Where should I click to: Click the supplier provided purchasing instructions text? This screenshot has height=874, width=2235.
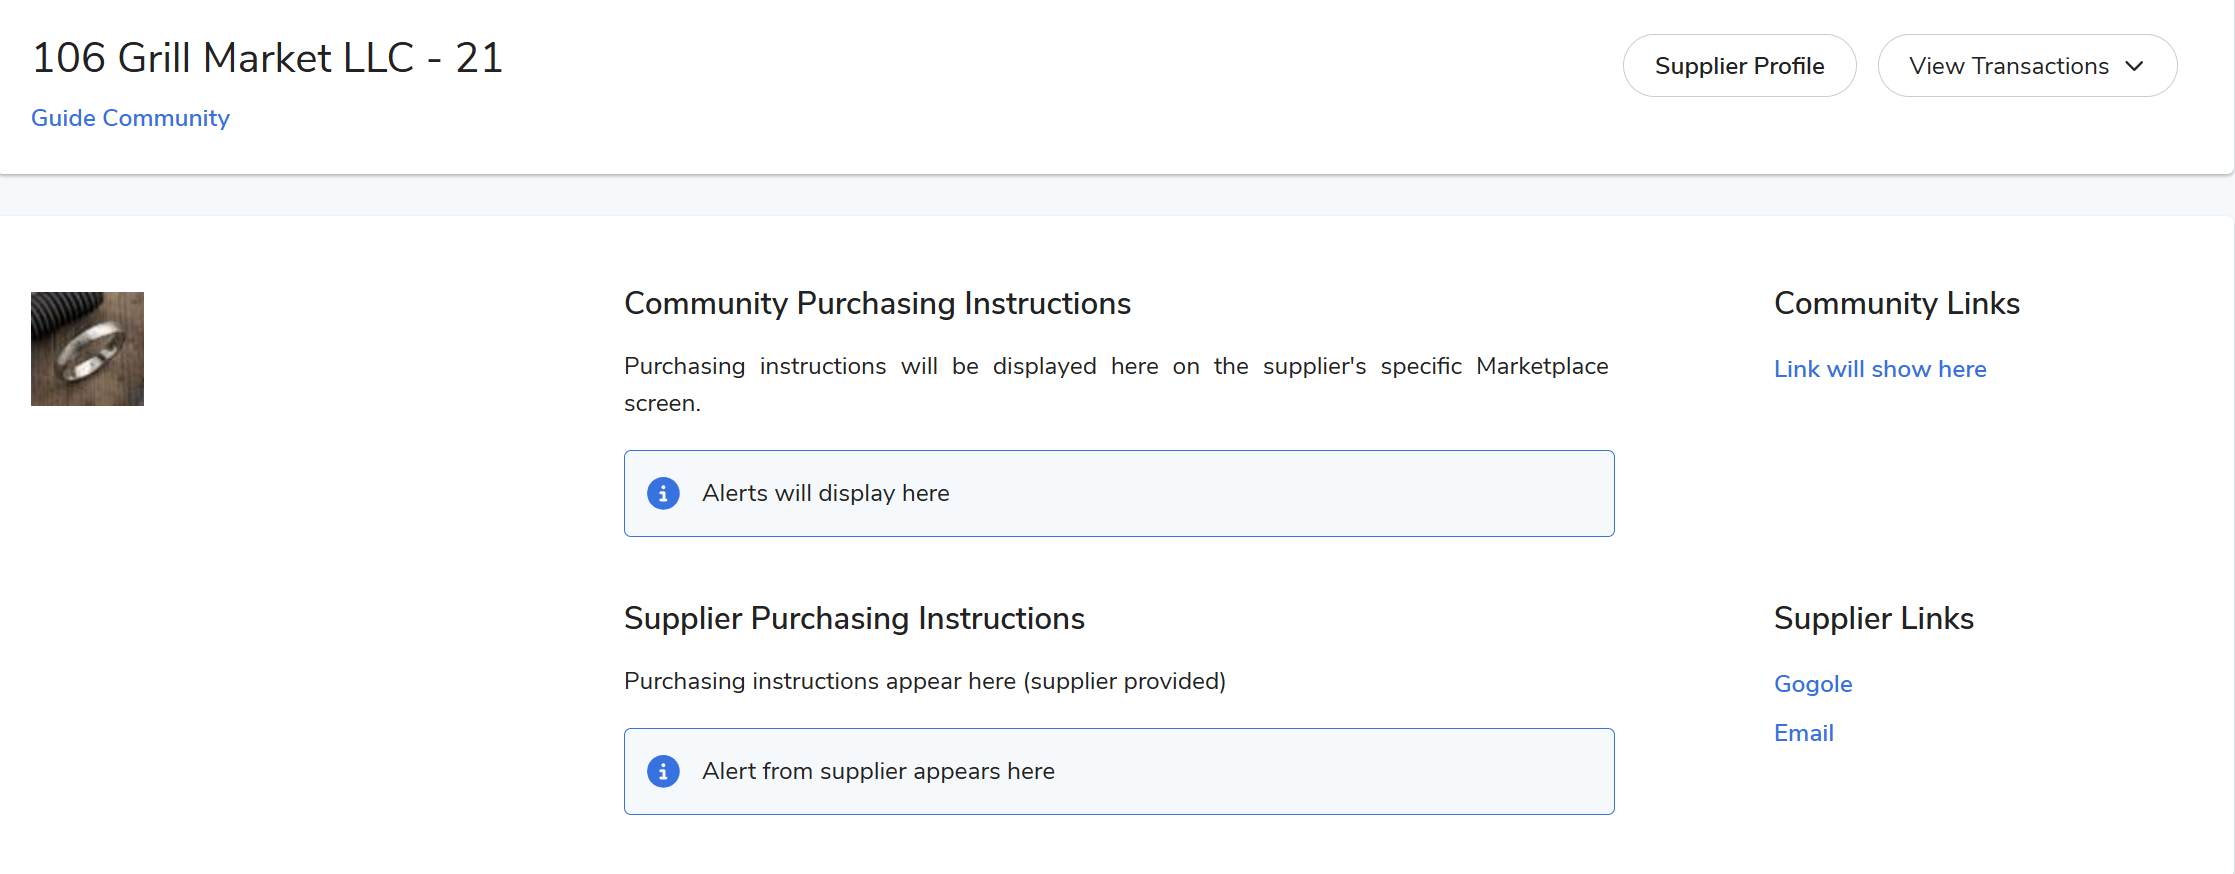924,681
